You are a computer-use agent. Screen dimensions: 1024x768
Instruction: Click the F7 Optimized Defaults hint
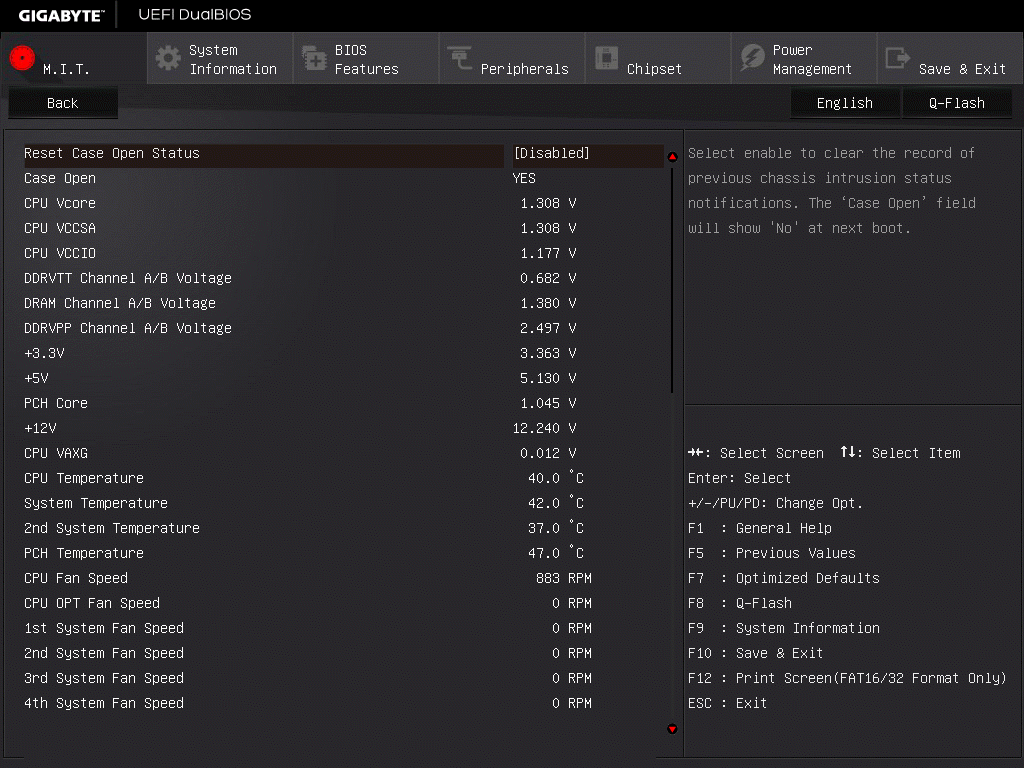point(784,578)
